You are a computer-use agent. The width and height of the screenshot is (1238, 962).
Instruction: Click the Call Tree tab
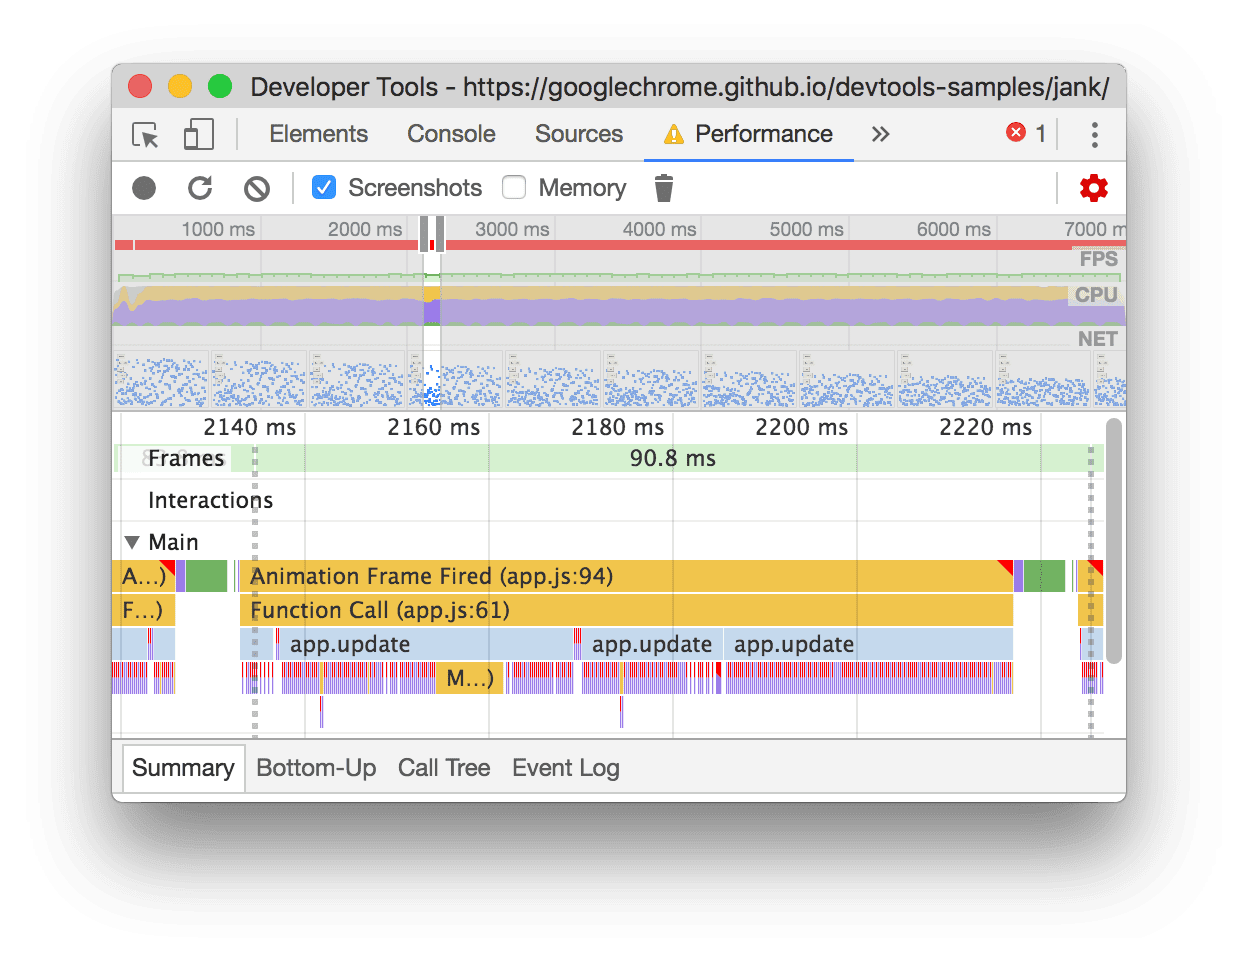click(444, 767)
